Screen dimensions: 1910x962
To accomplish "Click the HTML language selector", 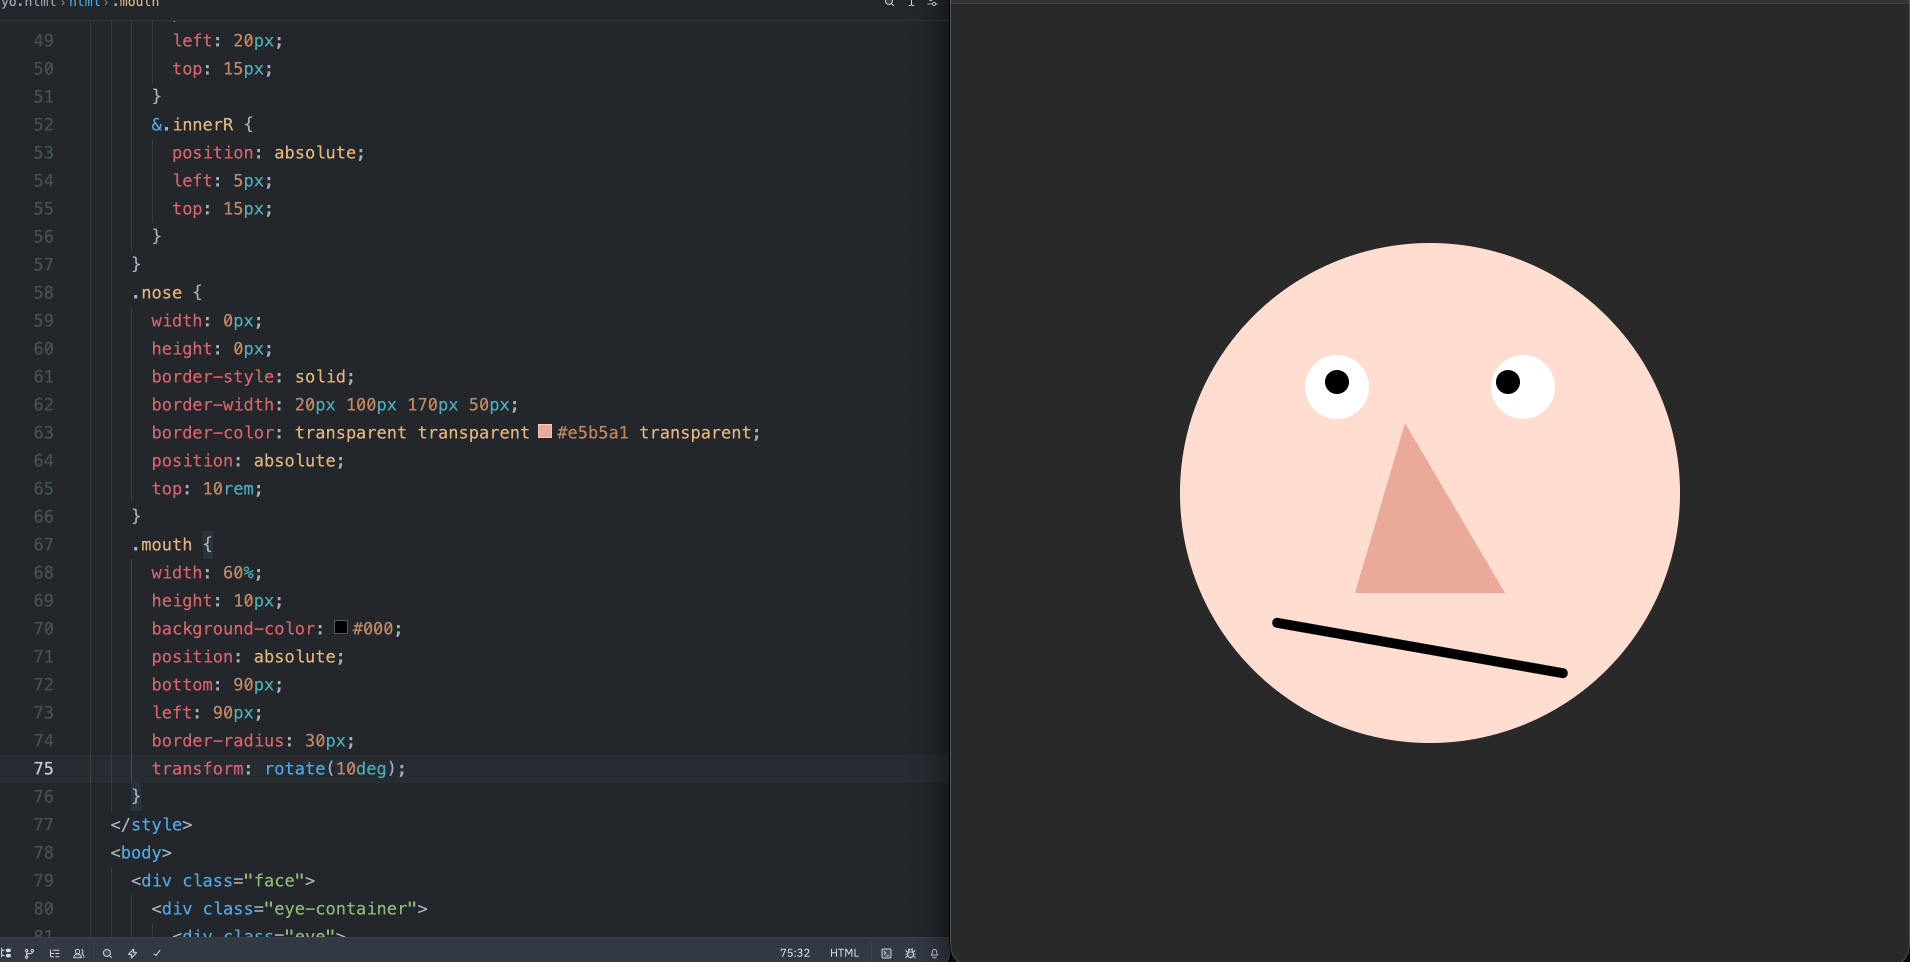I will pyautogui.click(x=844, y=953).
